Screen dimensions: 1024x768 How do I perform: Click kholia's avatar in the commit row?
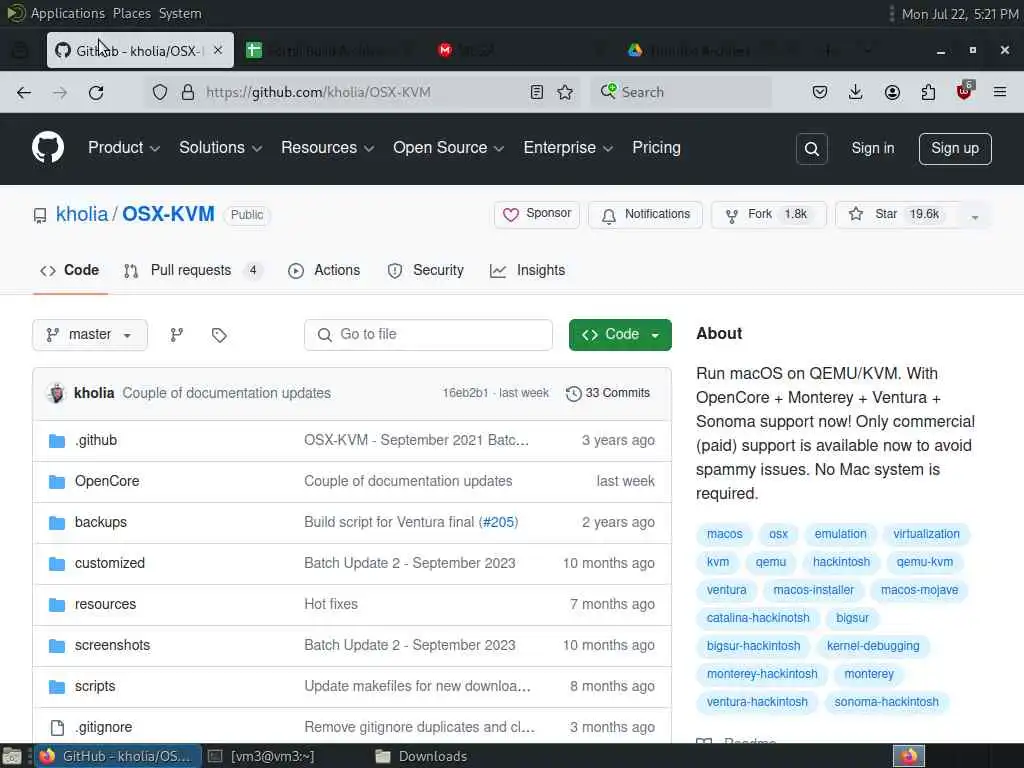(x=57, y=393)
